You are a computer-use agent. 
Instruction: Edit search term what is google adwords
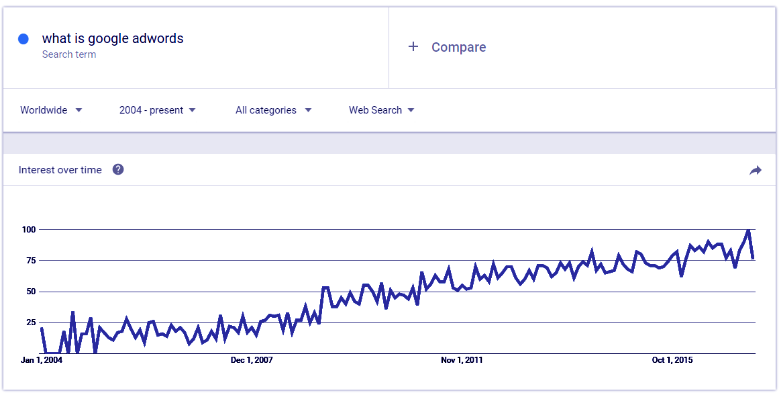click(113, 38)
